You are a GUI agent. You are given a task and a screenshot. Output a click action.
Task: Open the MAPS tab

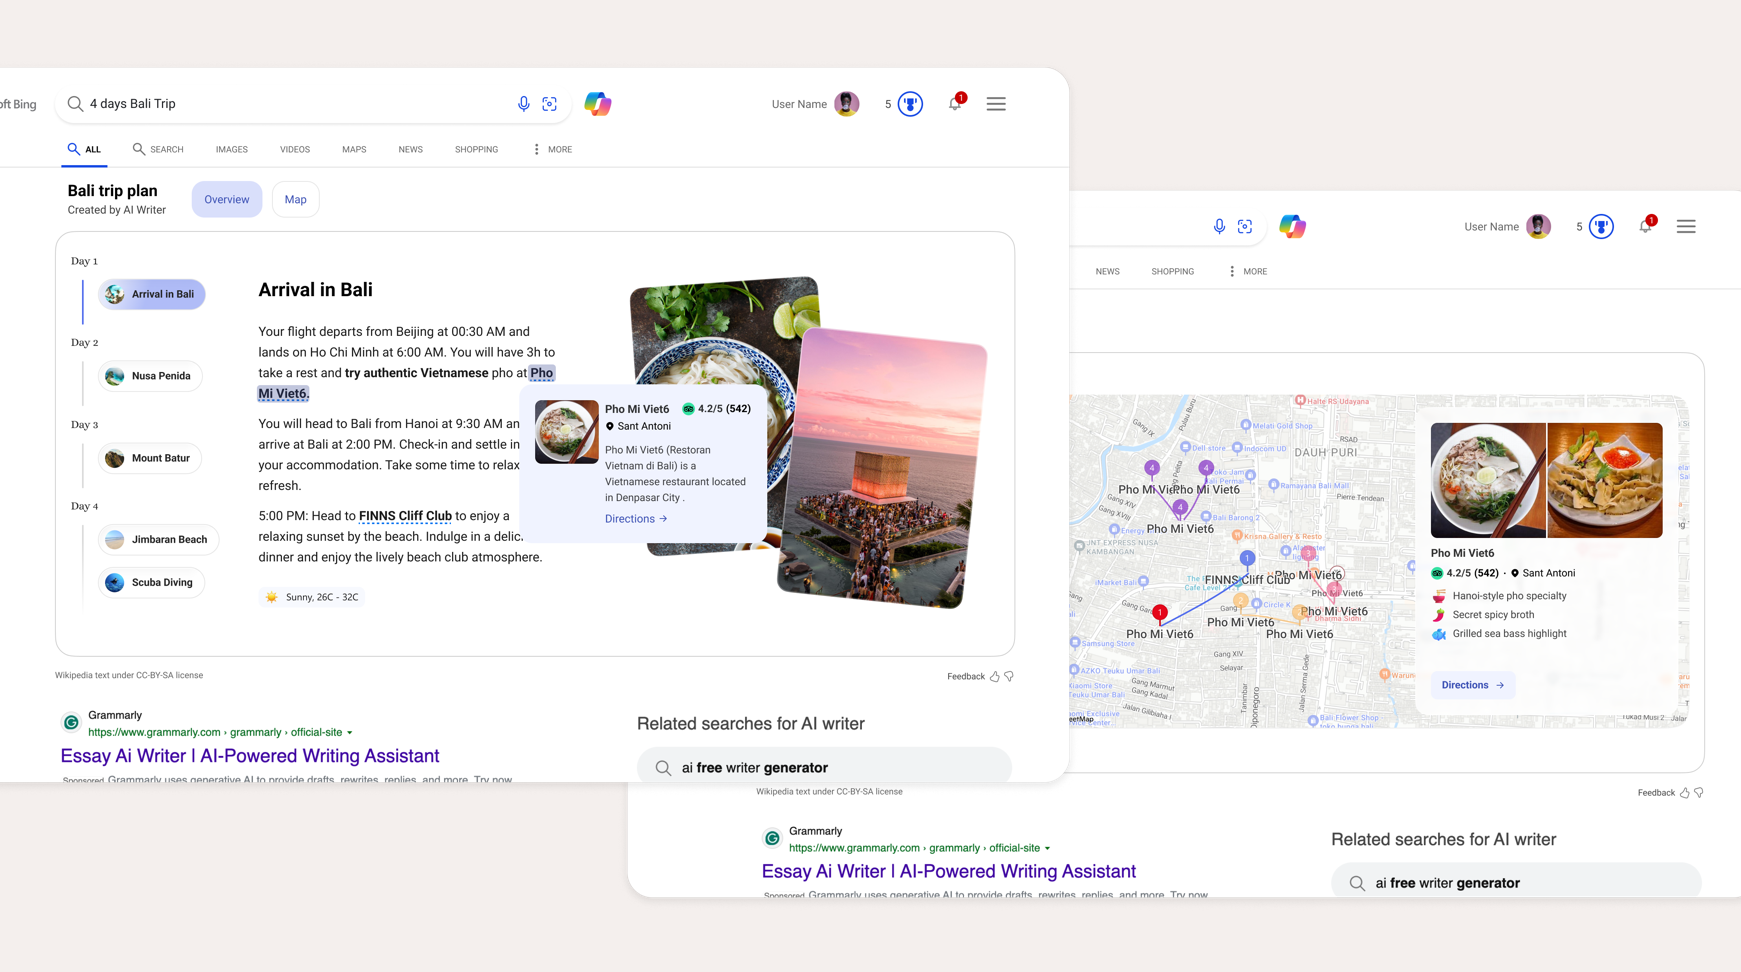point(354,149)
